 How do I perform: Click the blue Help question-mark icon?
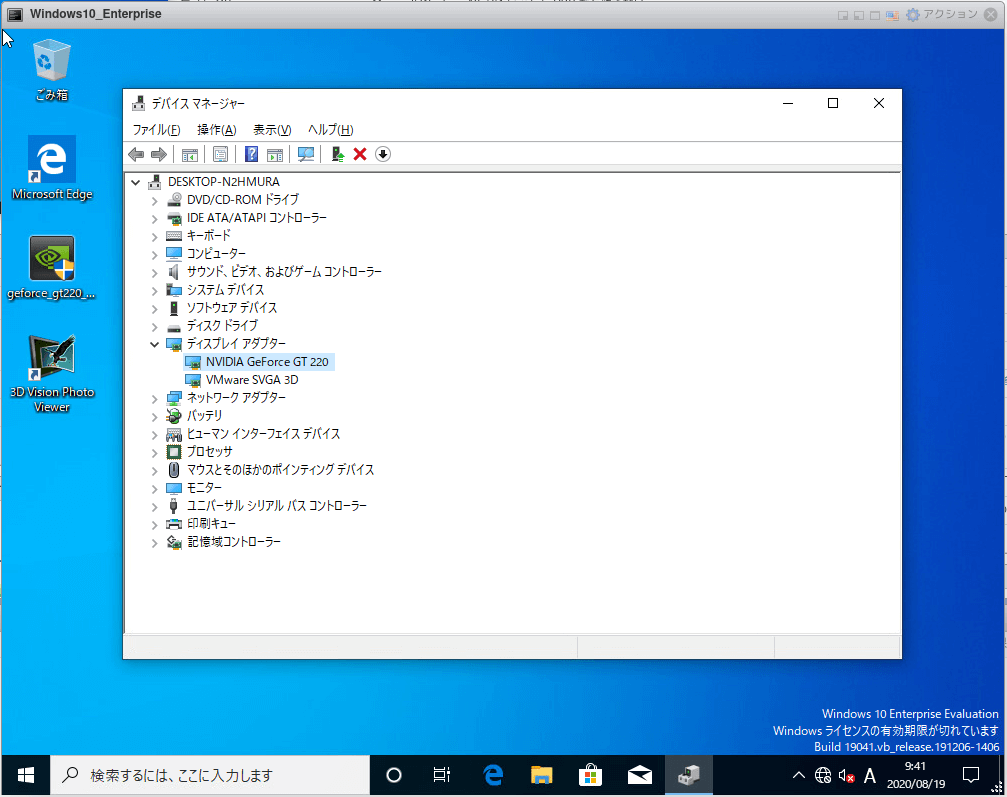coord(252,154)
